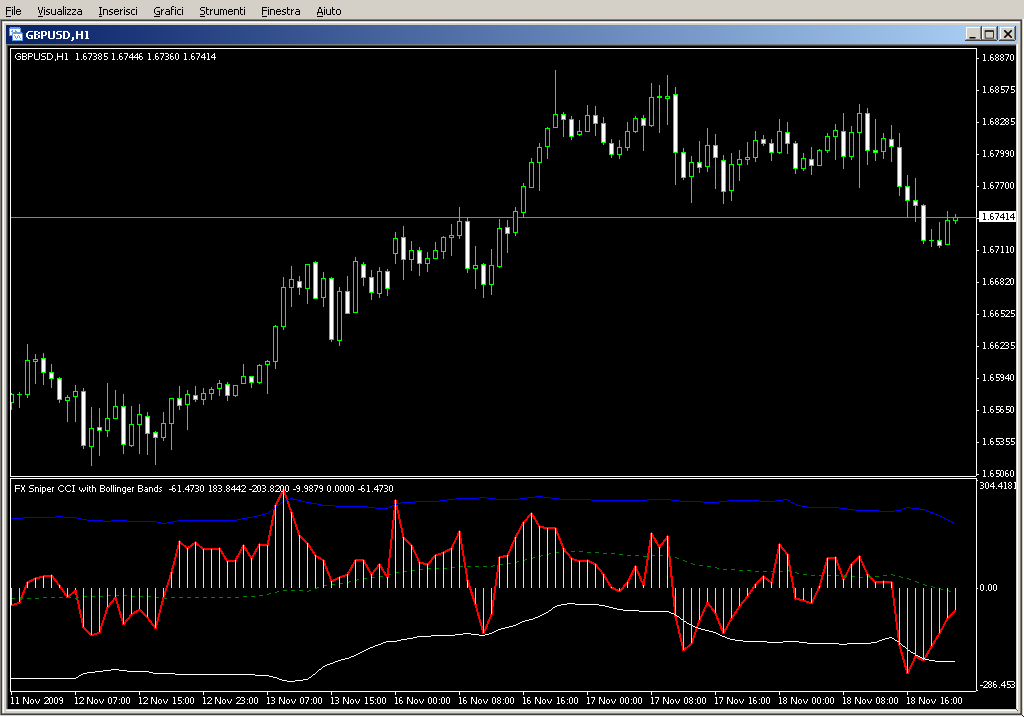The image size is (1024, 717).
Task: Open the Strumenti menu
Action: 222,11
